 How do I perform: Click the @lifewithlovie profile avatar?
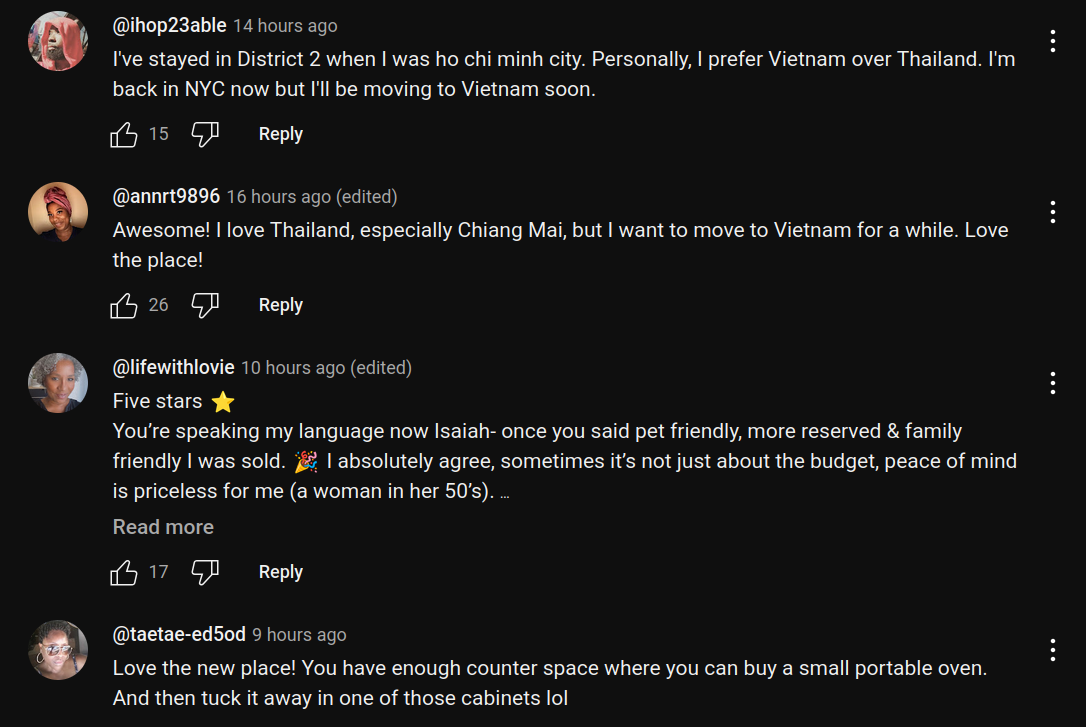pyautogui.click(x=58, y=383)
